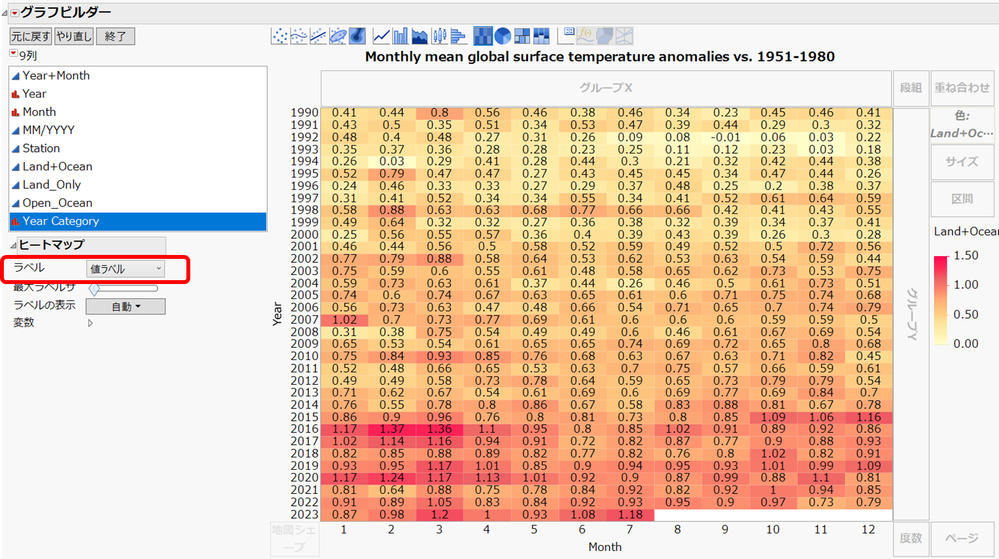Select the highlighted Year Category column
999x559 pixels.
(138, 221)
